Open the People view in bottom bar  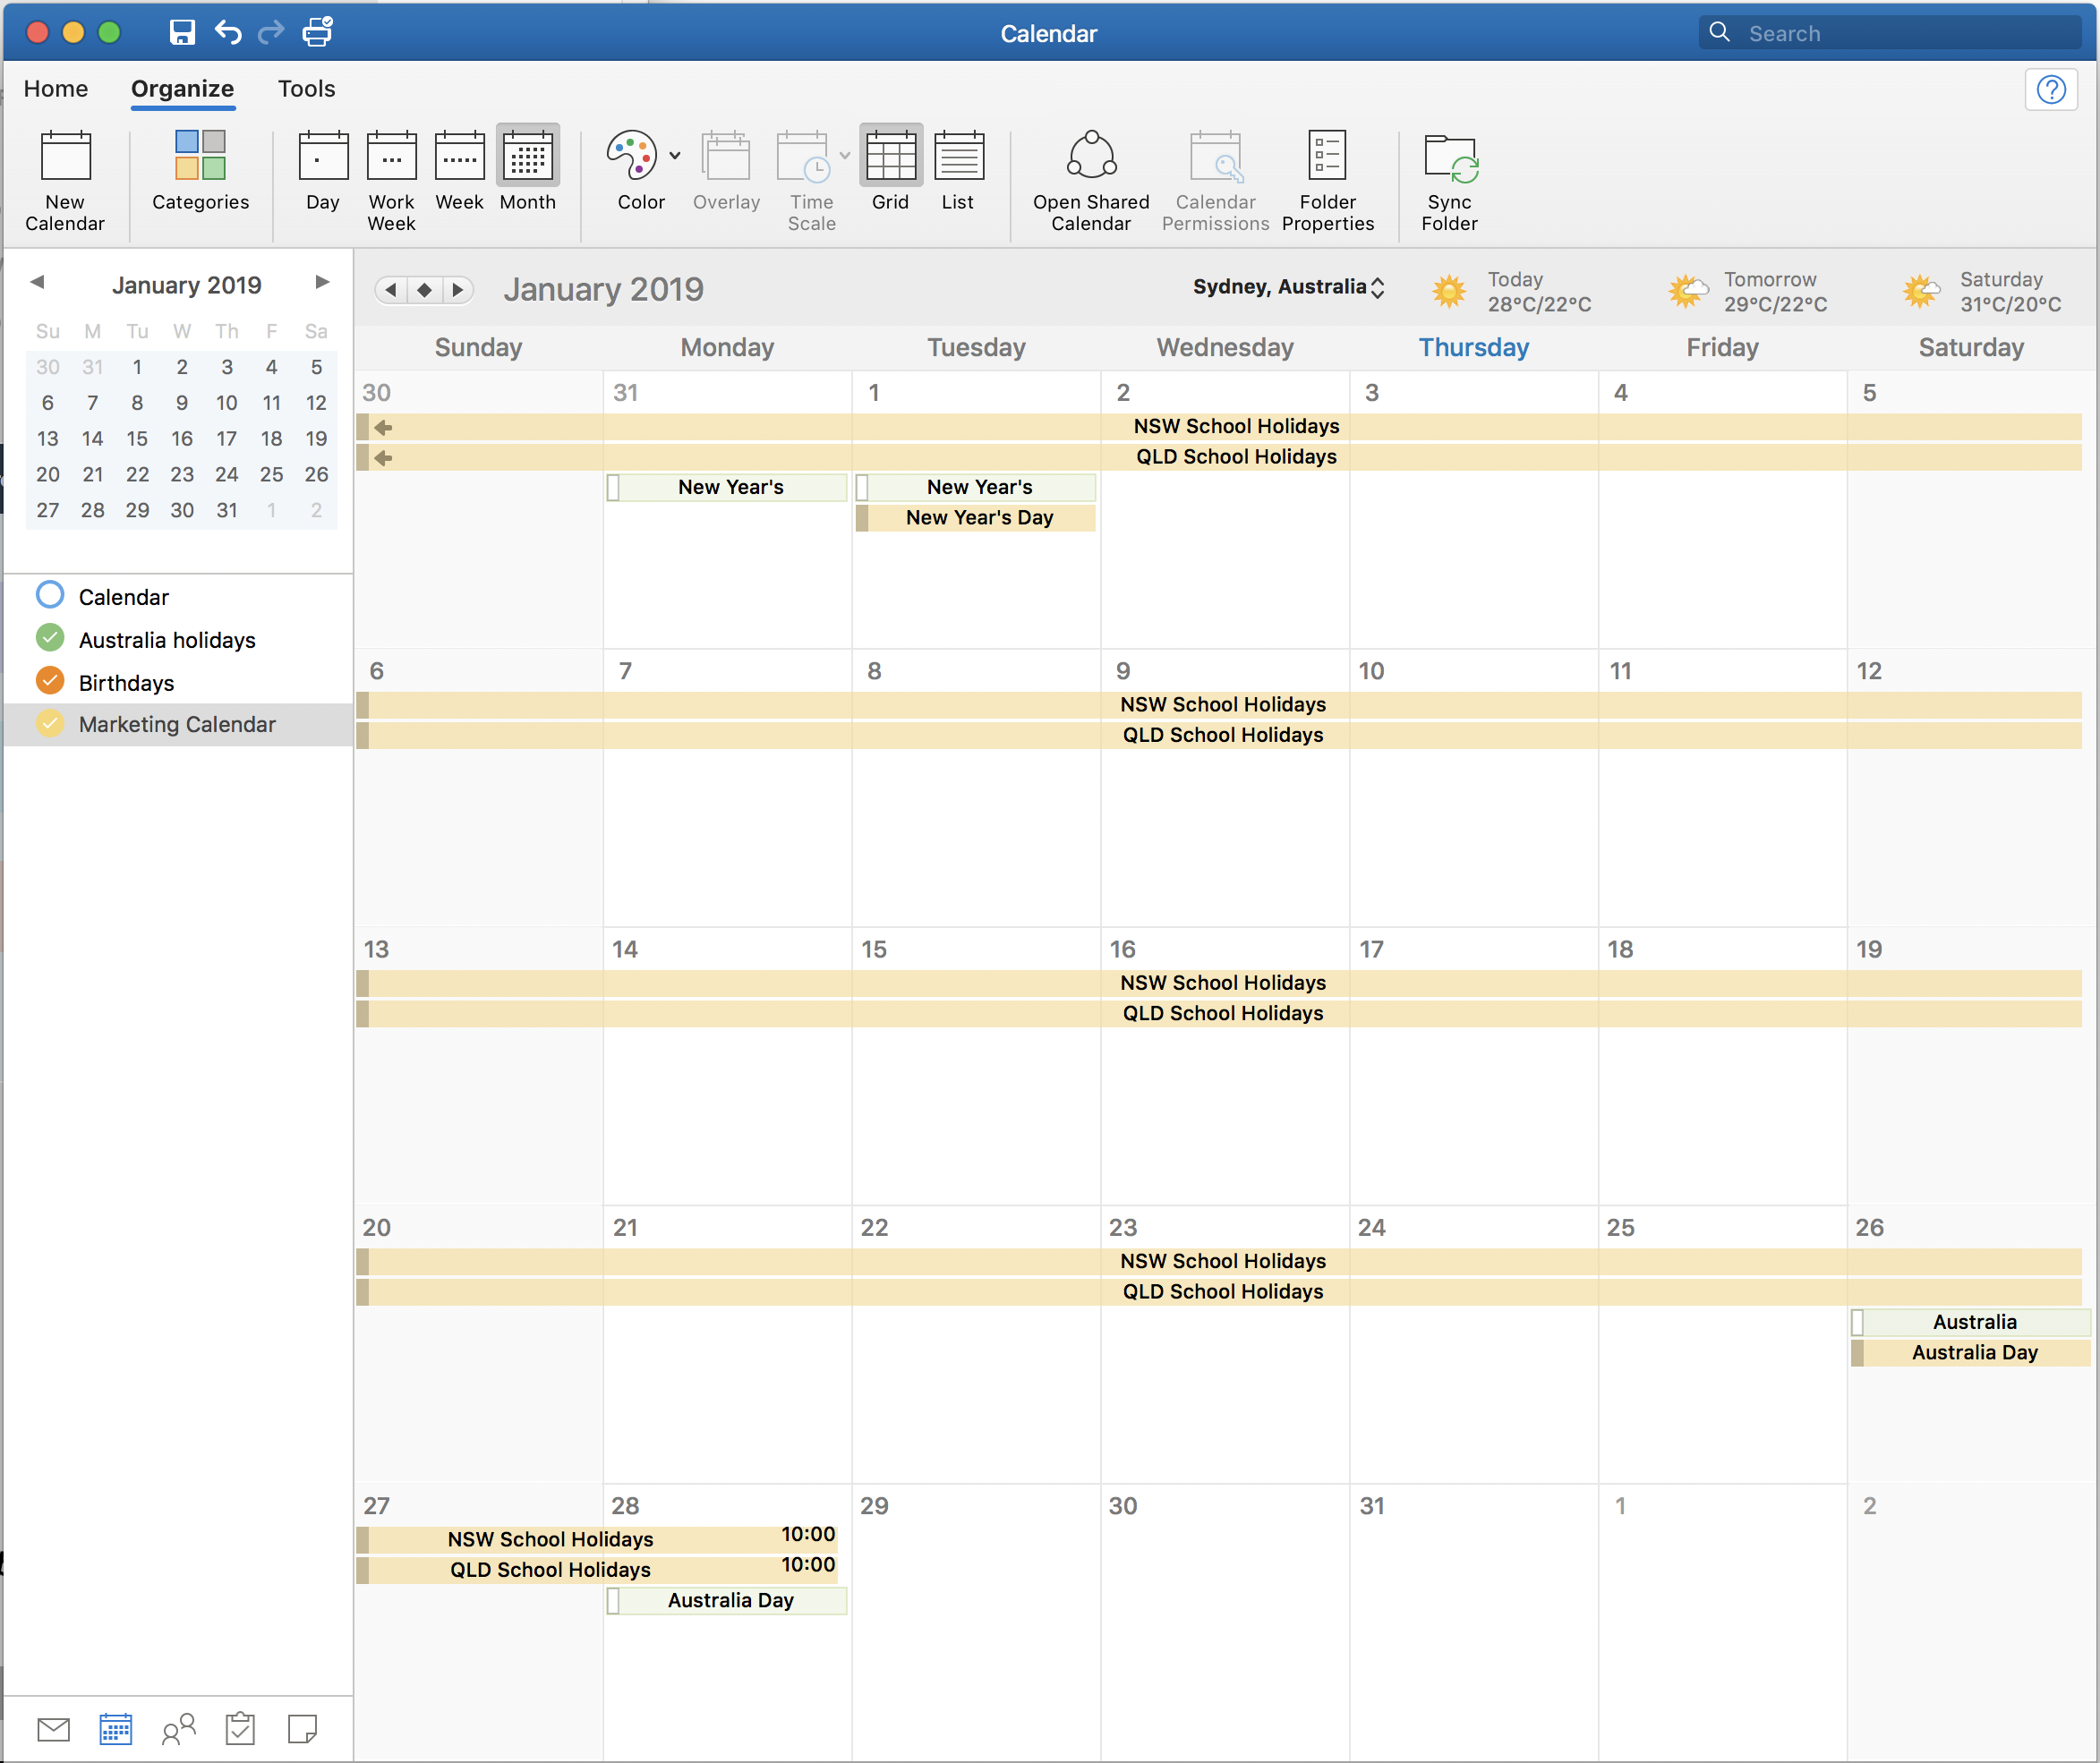click(x=178, y=1729)
